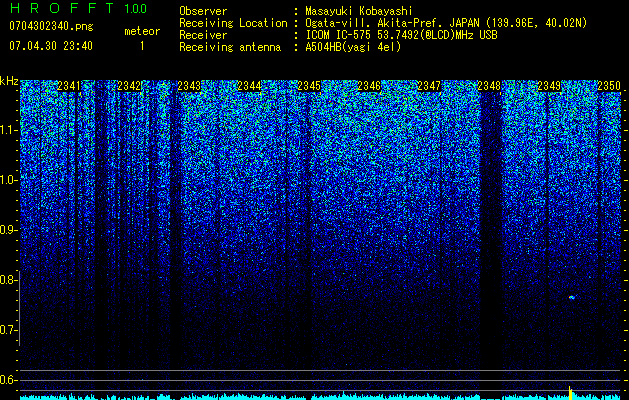Click the 2347 time marker
This screenshot has width=629, height=400.
429,86
